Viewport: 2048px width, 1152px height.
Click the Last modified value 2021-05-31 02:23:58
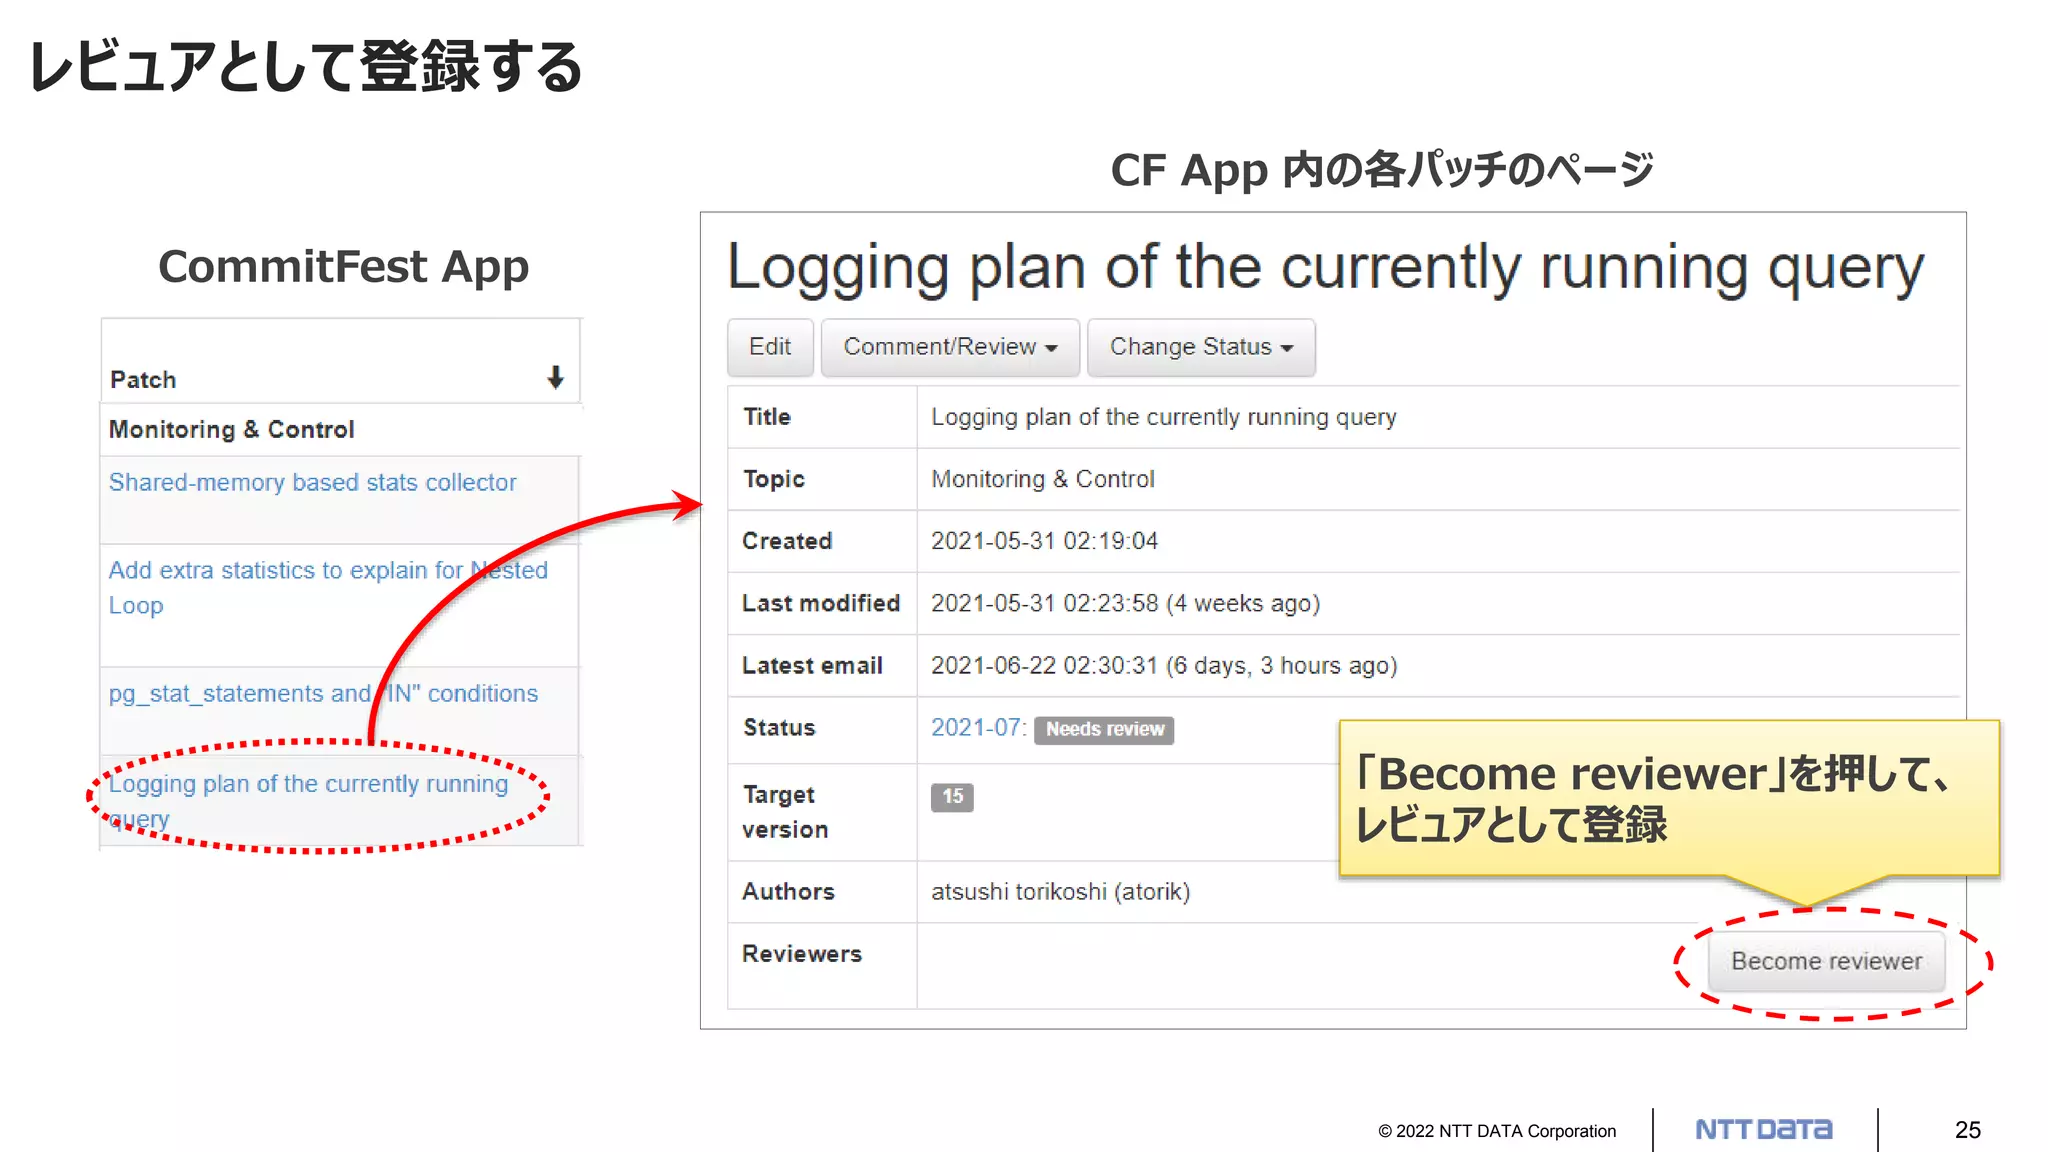point(1125,603)
